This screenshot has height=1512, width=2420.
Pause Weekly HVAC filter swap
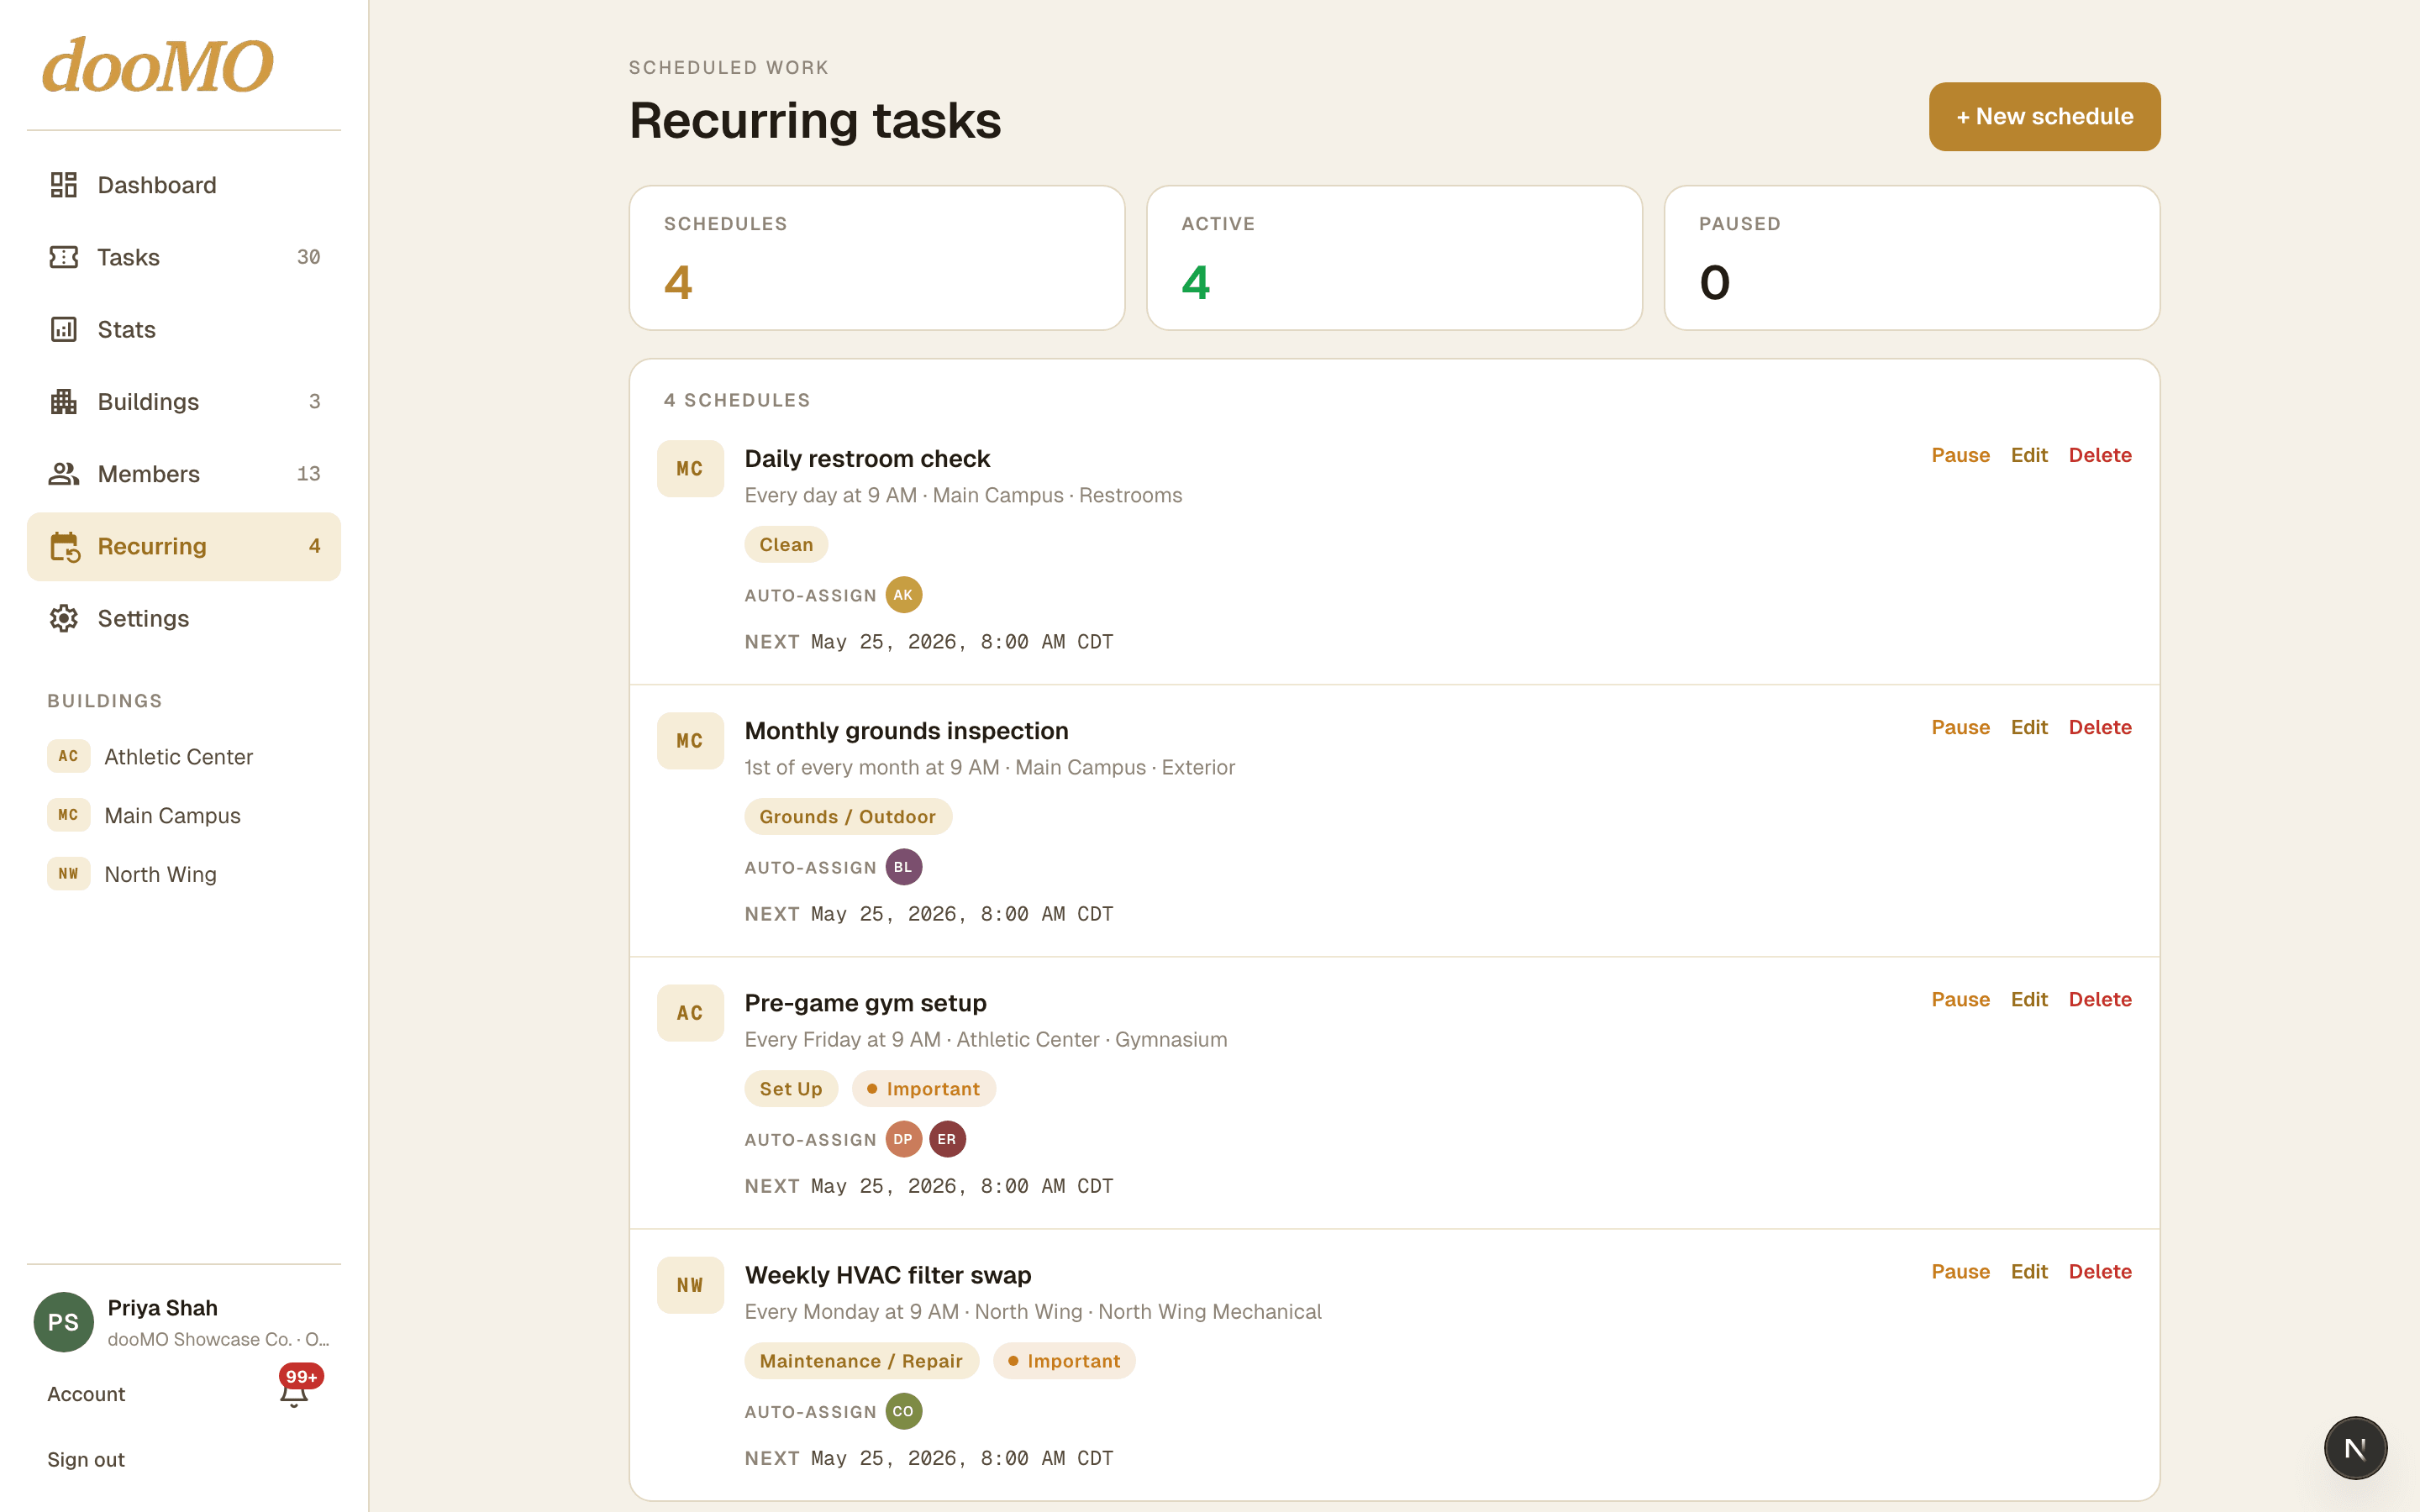pyautogui.click(x=1960, y=1271)
